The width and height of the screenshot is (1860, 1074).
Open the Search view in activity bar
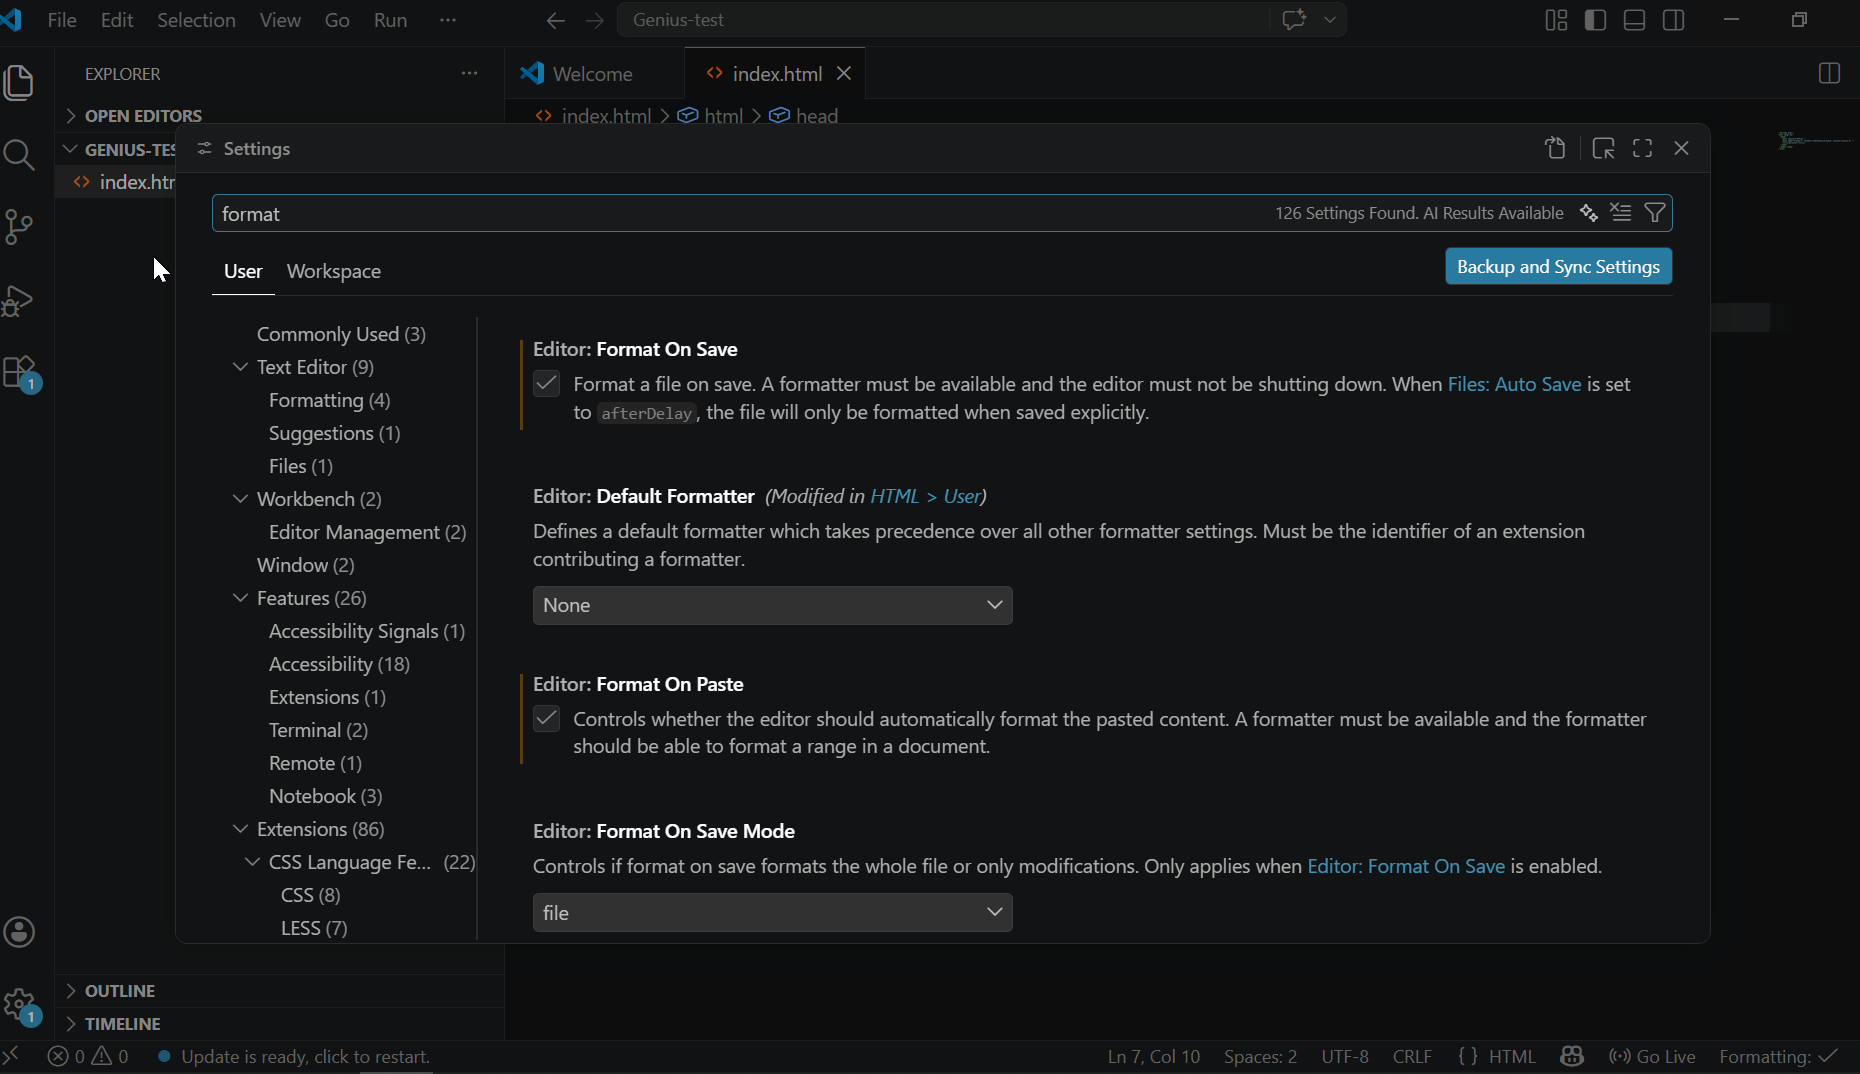pos(19,155)
